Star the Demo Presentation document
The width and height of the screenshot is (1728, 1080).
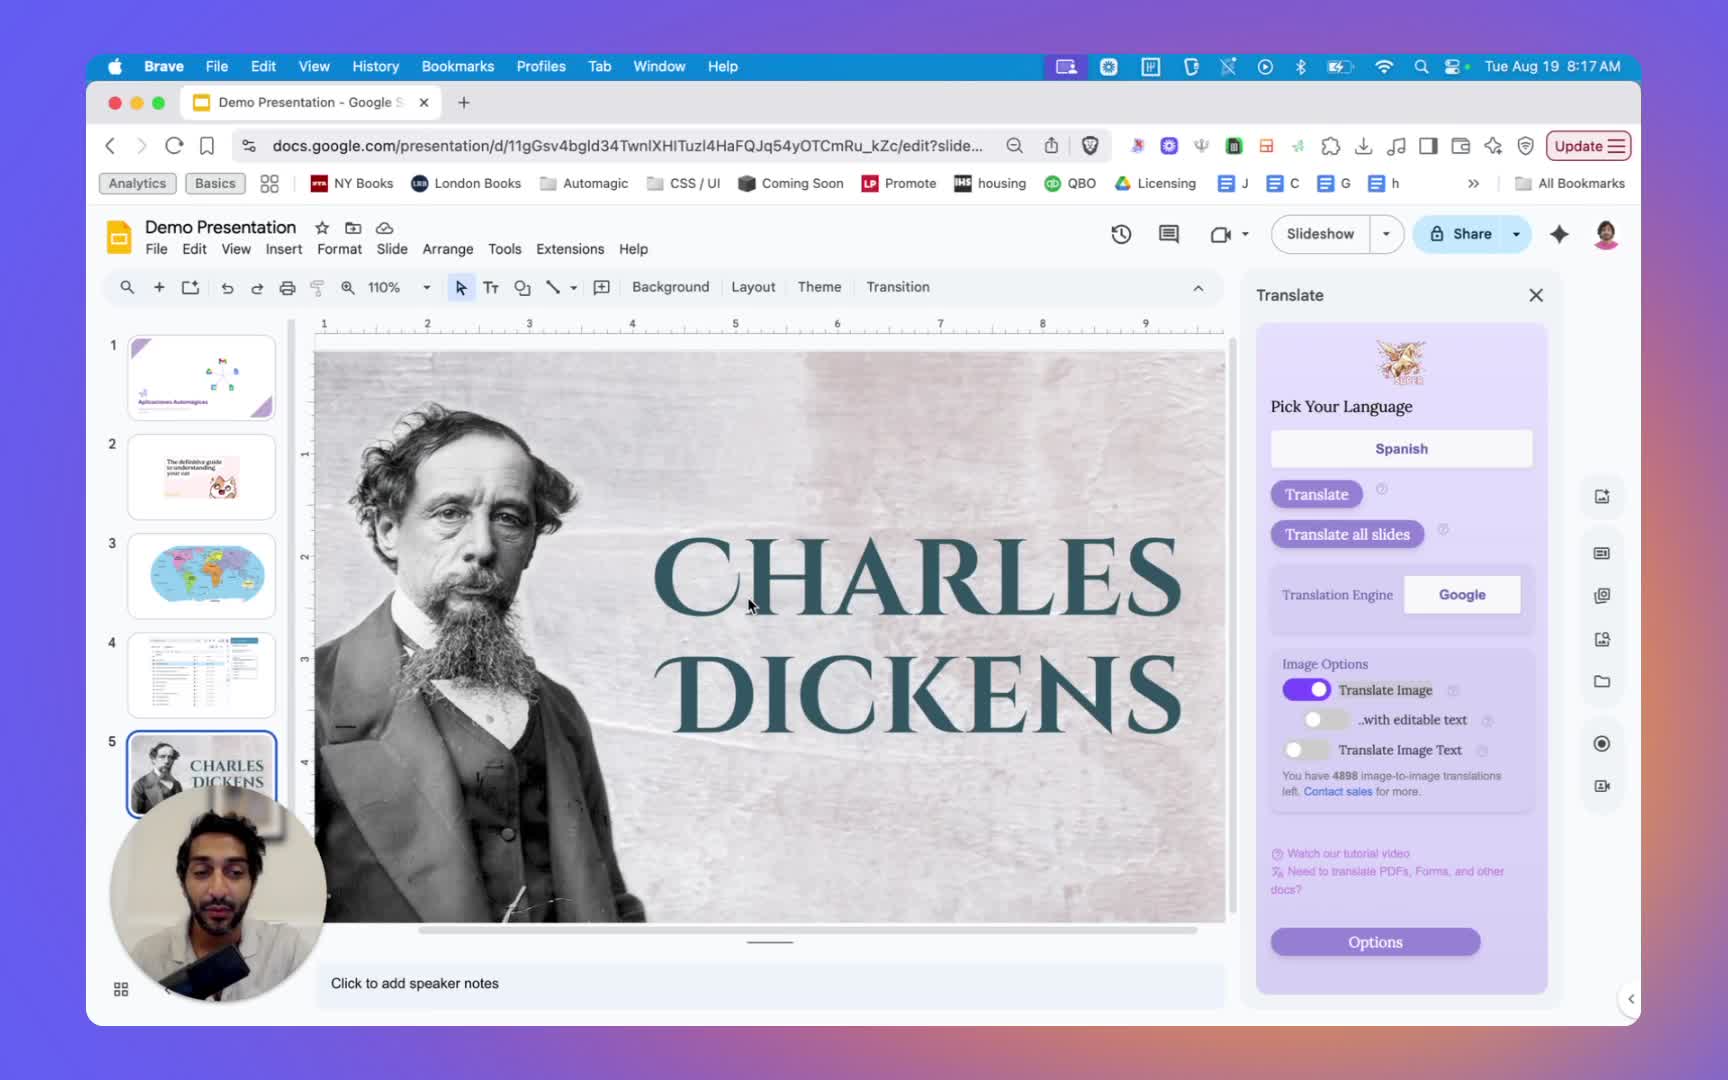(322, 228)
